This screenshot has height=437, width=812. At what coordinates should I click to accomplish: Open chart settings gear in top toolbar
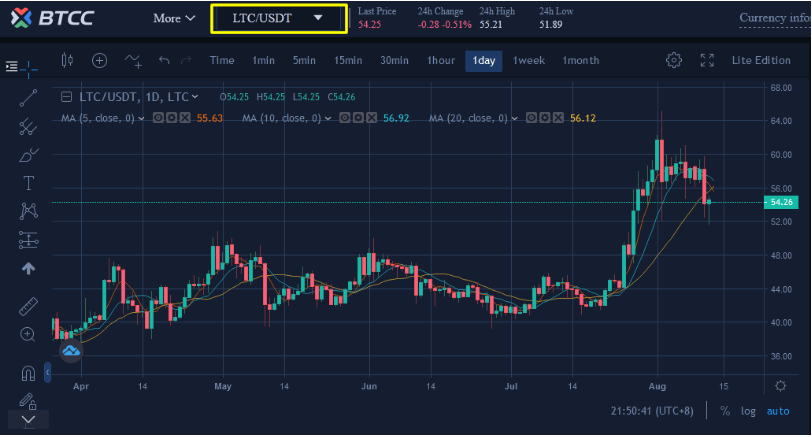point(674,61)
